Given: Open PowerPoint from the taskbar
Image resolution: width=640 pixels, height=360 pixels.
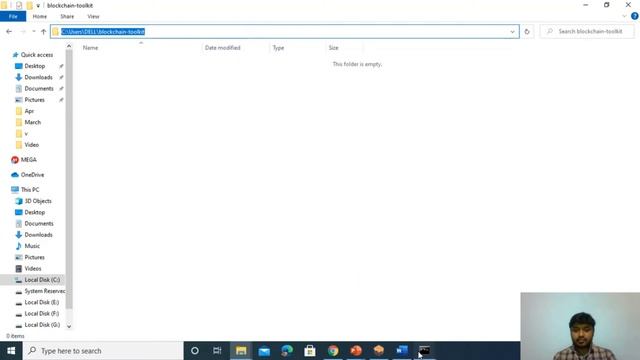Looking at the screenshot, I should 356,351.
